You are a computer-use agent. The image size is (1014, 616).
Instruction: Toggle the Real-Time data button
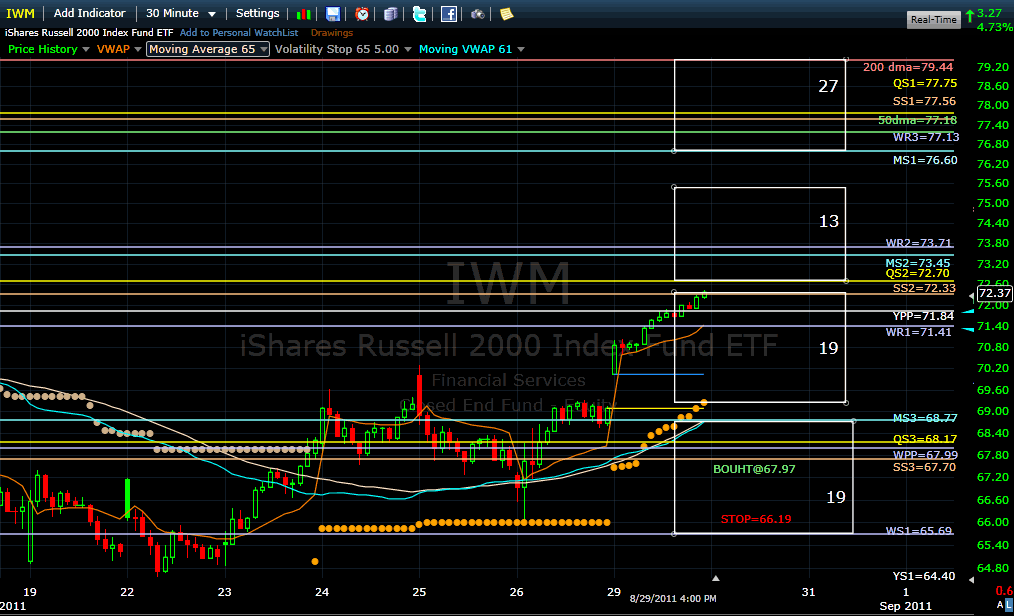(x=933, y=19)
